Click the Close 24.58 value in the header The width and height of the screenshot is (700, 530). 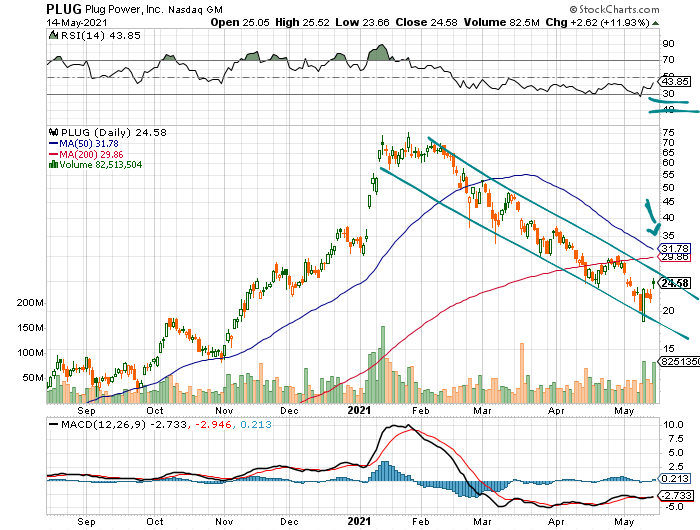426,22
